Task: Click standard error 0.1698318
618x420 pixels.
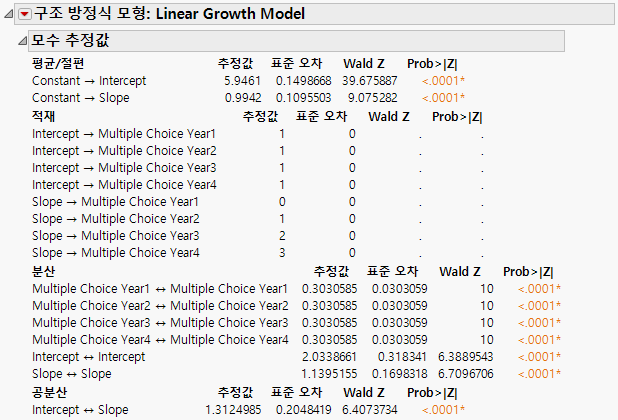Action: (x=400, y=374)
